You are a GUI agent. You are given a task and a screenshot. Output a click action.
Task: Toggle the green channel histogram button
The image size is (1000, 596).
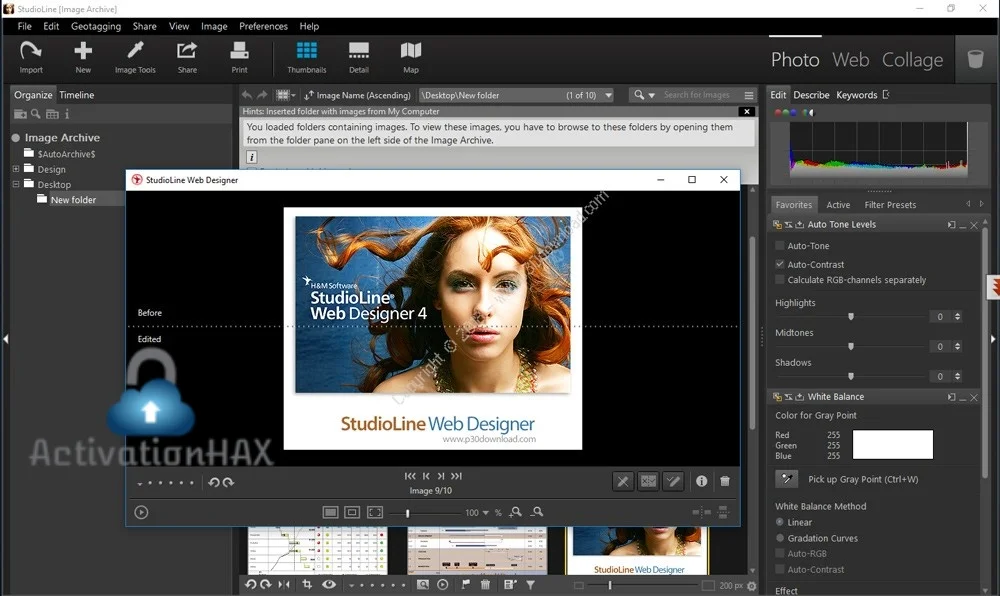(786, 113)
